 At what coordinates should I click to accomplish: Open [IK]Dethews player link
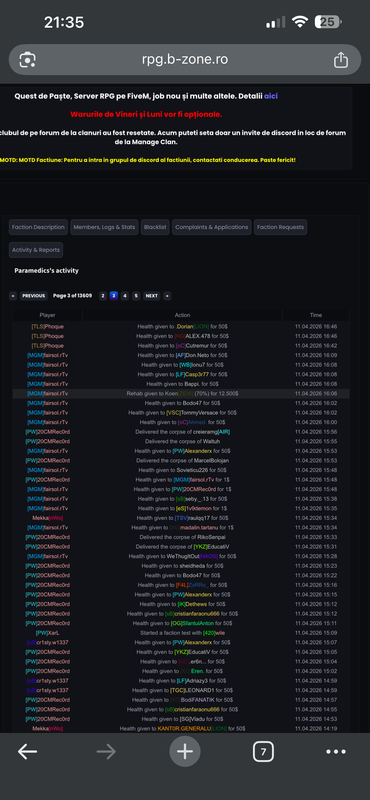coord(193,605)
